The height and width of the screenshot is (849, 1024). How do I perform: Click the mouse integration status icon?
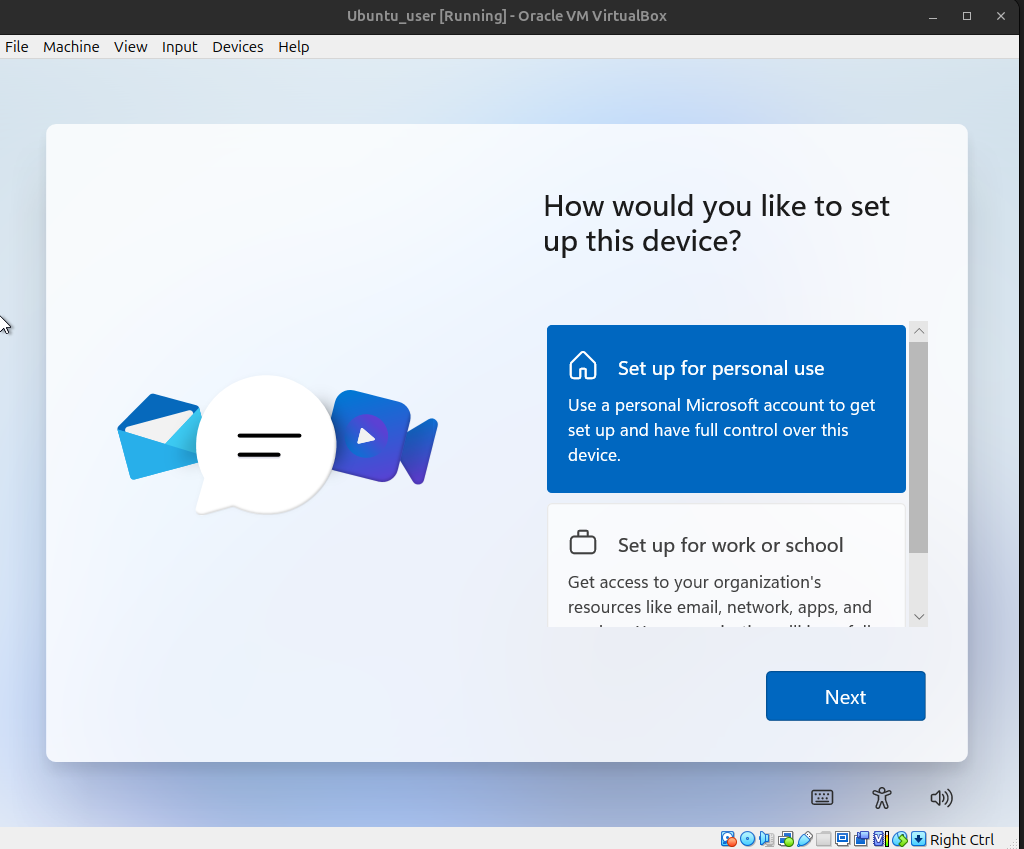tap(900, 839)
